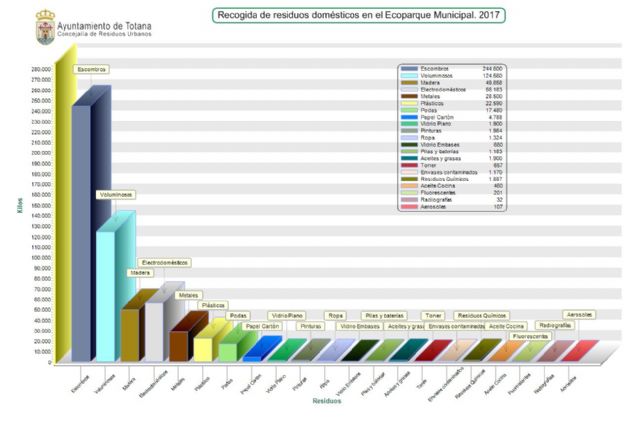The image size is (640, 421).
Task: Click the brown Madera bar
Action: (x=132, y=332)
